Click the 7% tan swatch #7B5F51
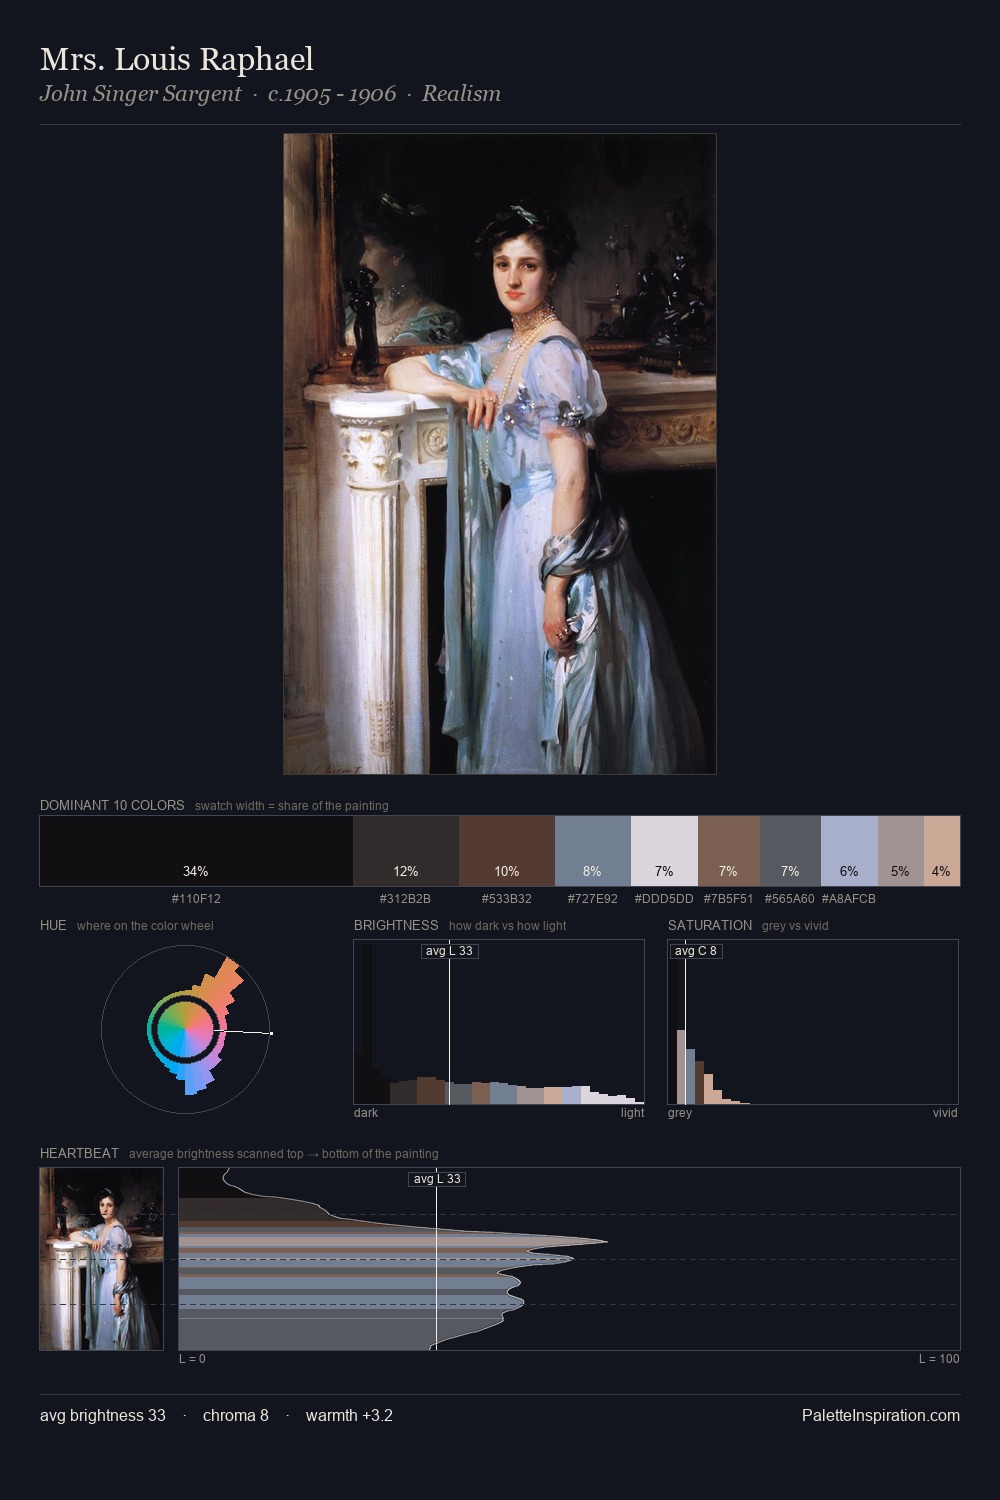Image resolution: width=1000 pixels, height=1500 pixels. pos(729,851)
